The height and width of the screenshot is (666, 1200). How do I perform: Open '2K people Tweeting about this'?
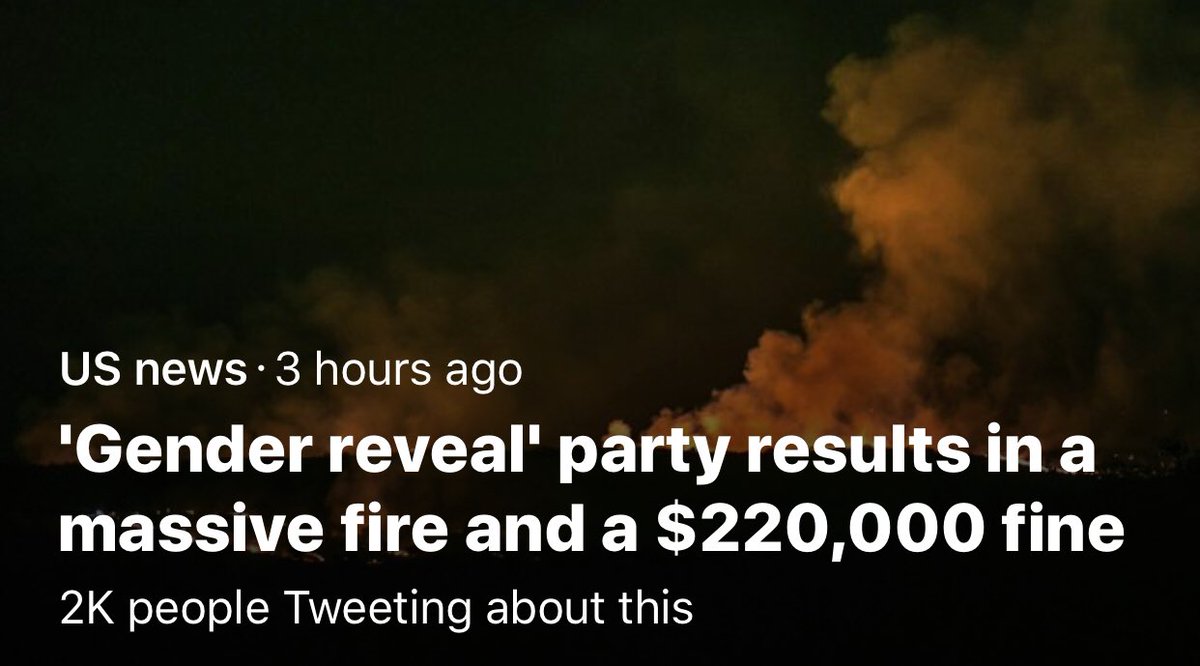376,608
